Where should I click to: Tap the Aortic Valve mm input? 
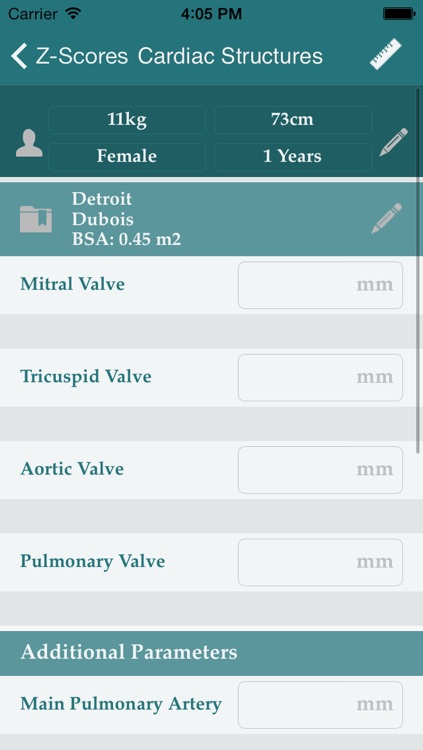320,470
